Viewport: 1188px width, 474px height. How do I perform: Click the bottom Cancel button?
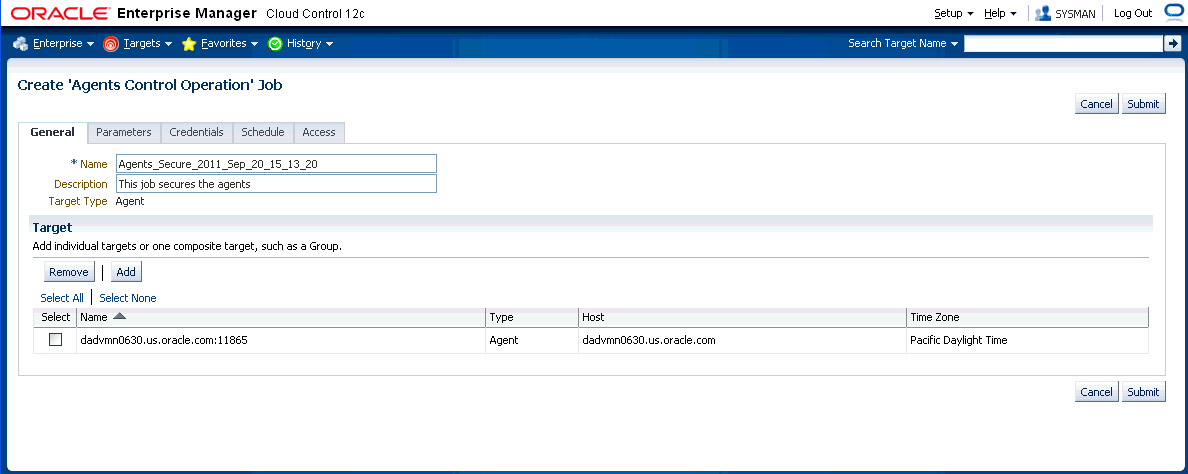pyautogui.click(x=1096, y=391)
